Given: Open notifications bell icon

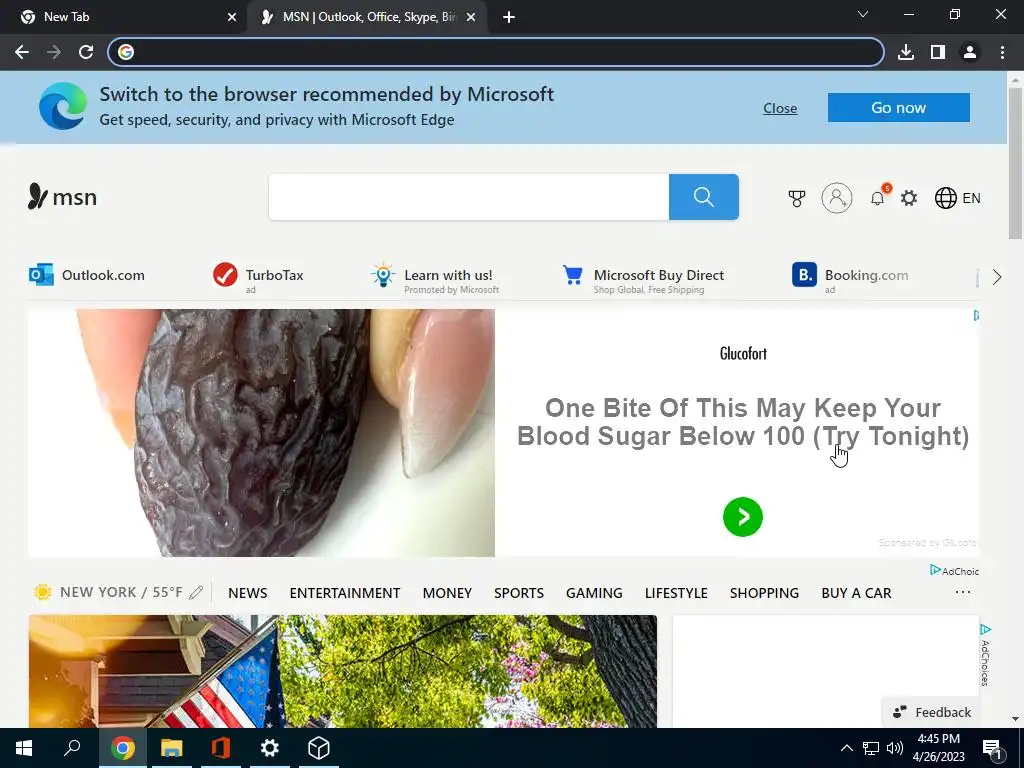Looking at the screenshot, I should tap(878, 197).
